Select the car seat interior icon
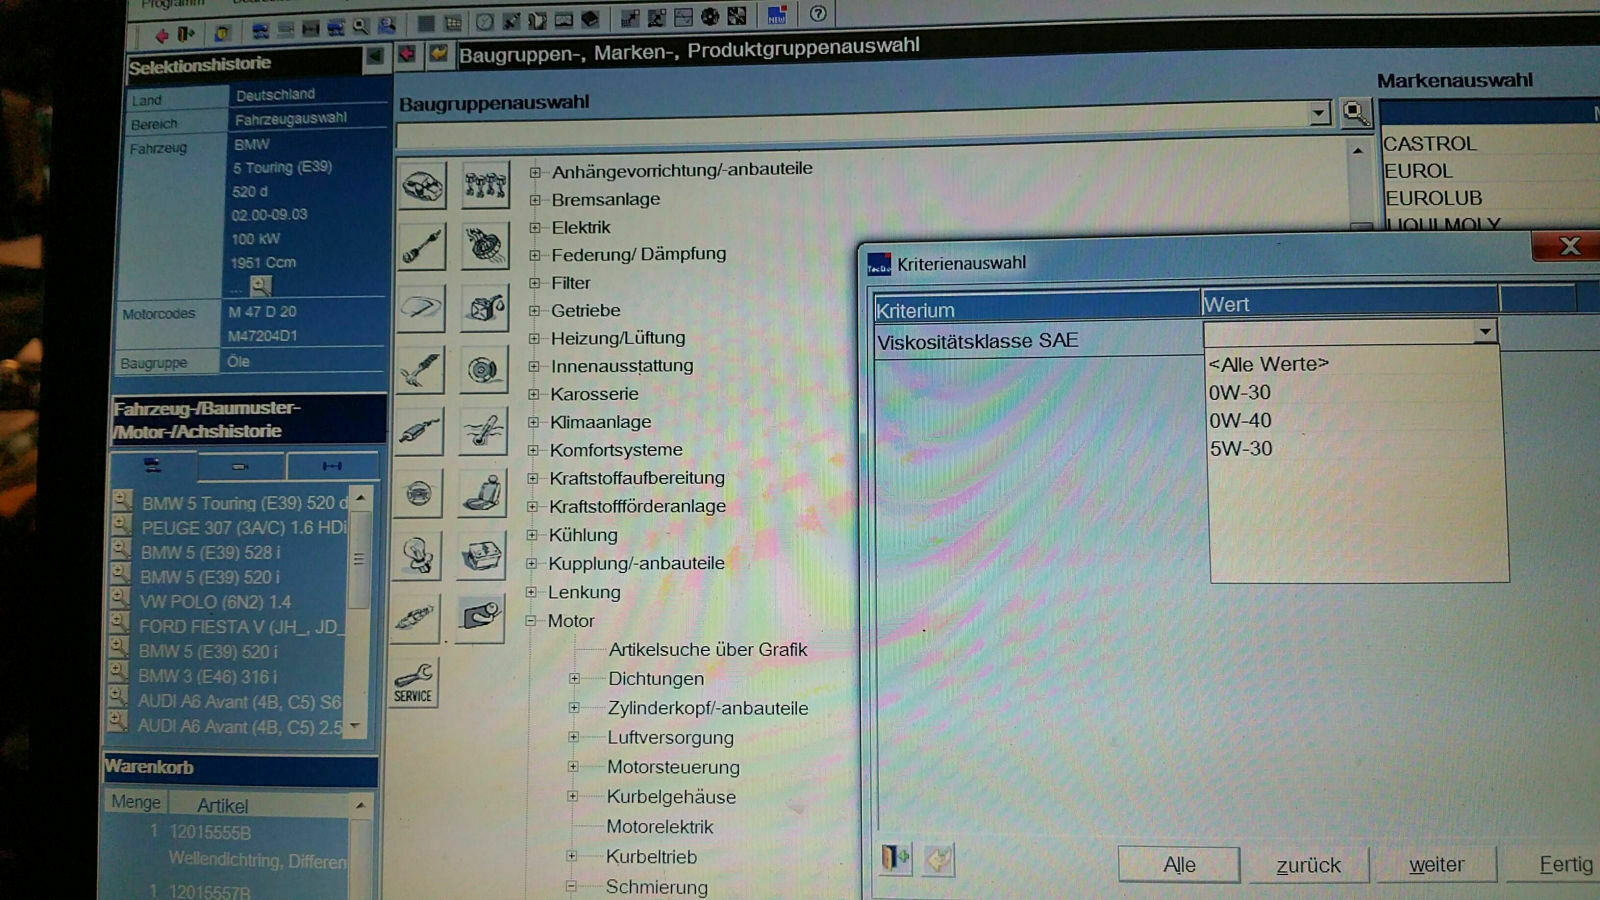This screenshot has width=1600, height=900. 483,493
